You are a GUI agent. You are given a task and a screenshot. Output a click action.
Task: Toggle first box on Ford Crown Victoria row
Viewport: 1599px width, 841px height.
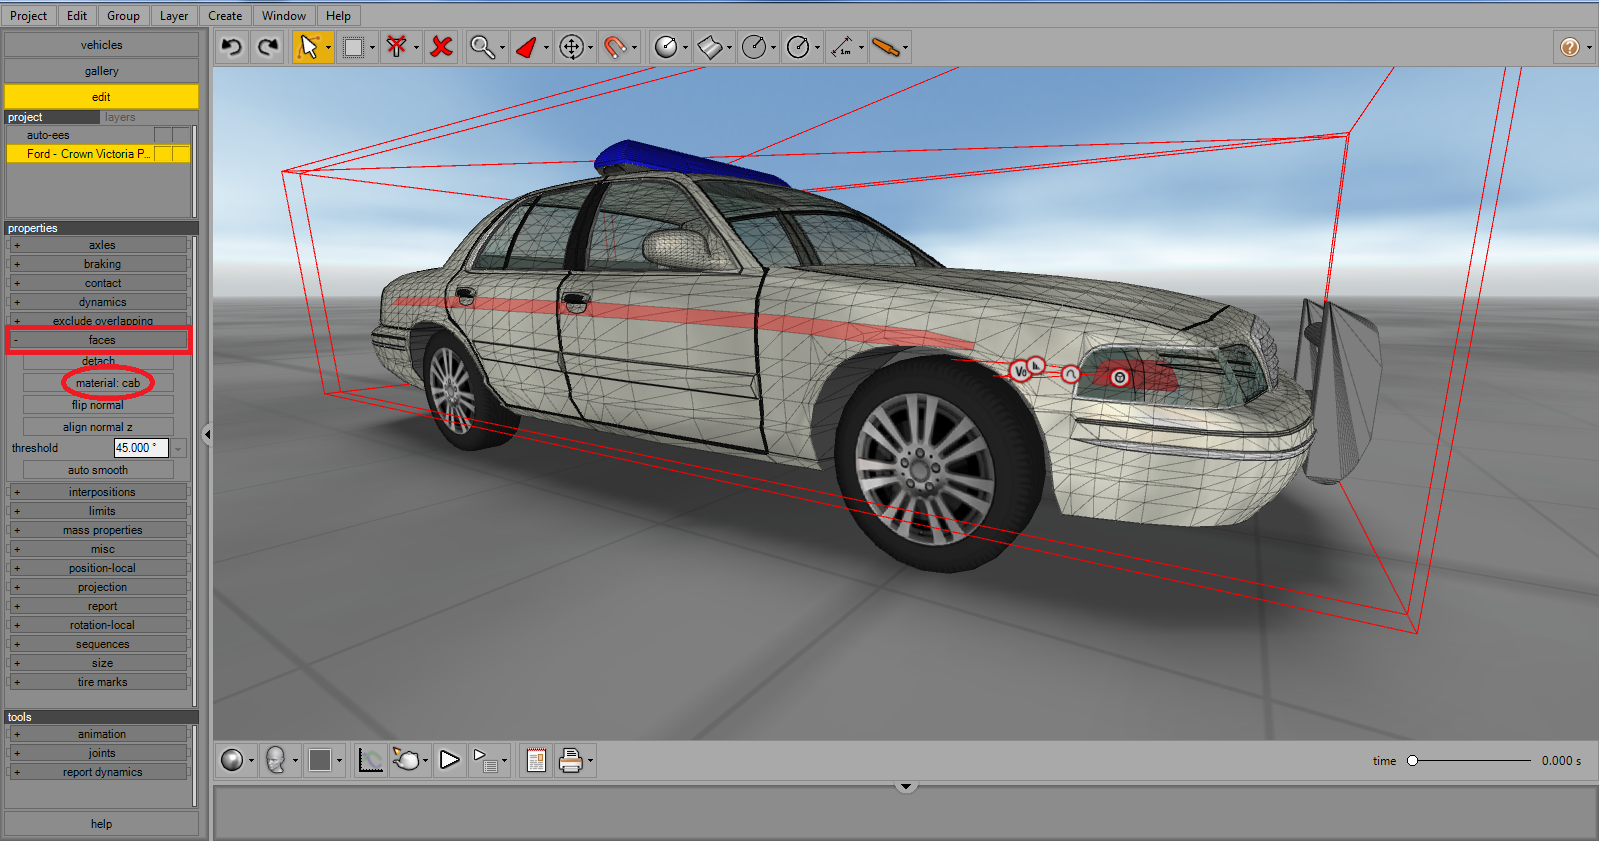(163, 154)
